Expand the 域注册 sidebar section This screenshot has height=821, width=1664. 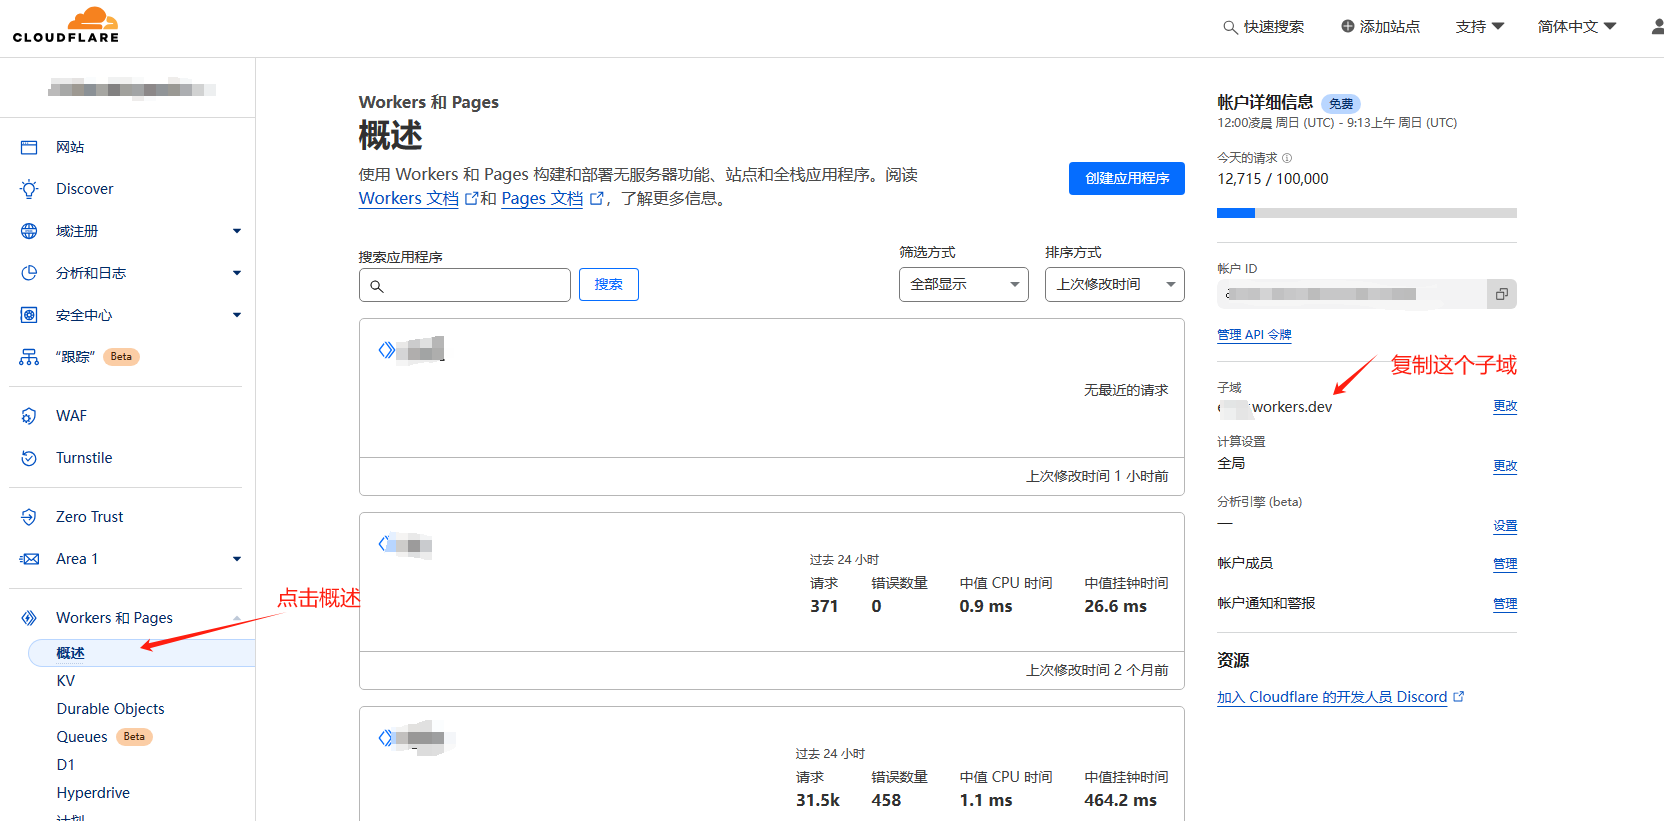237,231
